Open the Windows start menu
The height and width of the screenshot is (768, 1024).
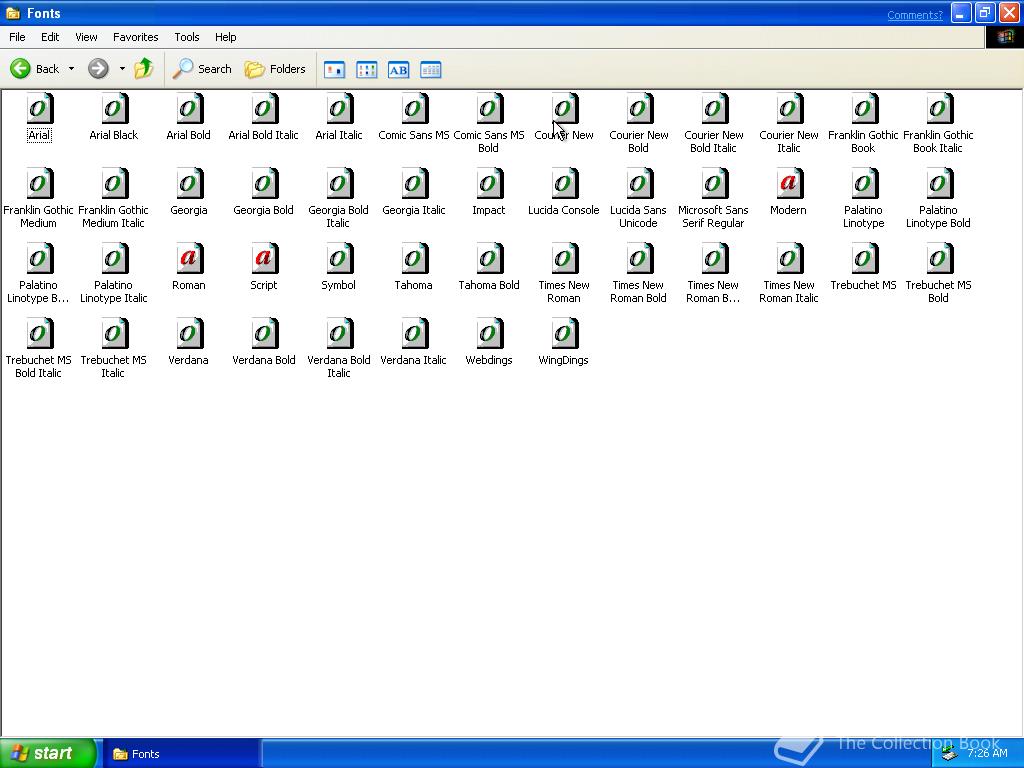tap(48, 753)
